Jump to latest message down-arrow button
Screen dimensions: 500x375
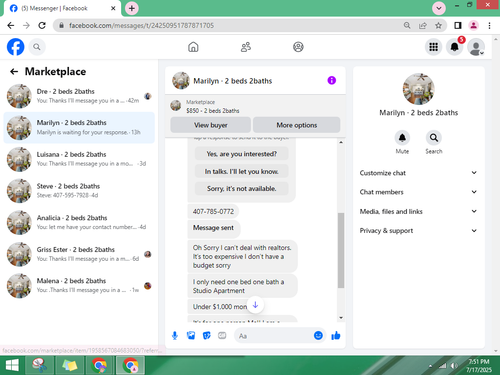pyautogui.click(x=255, y=305)
